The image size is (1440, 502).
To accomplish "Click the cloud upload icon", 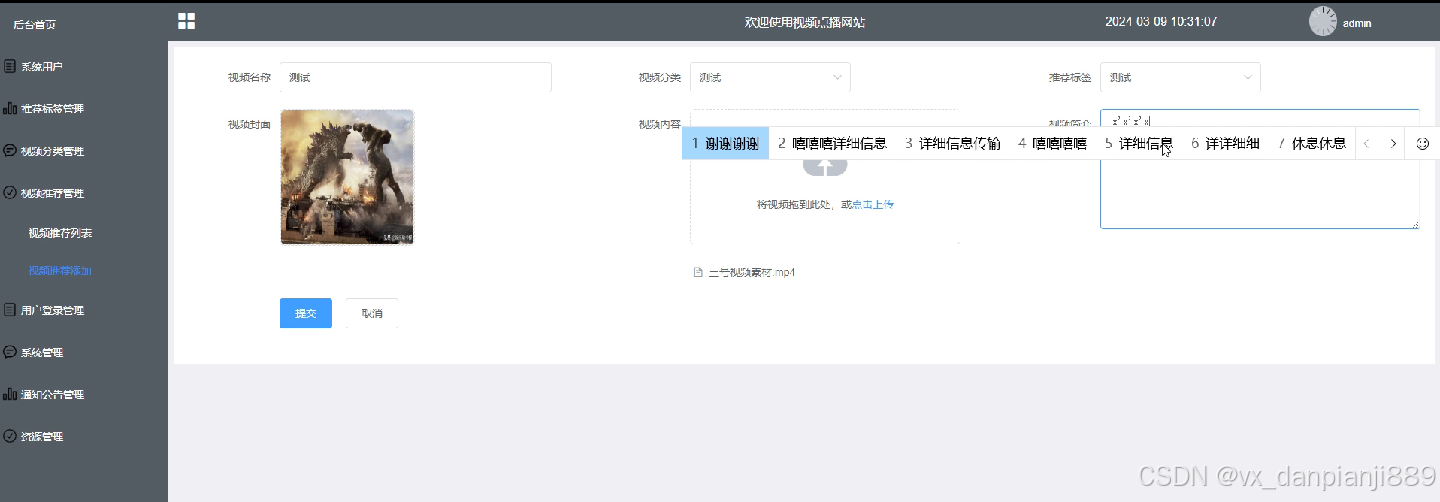I will point(825,165).
